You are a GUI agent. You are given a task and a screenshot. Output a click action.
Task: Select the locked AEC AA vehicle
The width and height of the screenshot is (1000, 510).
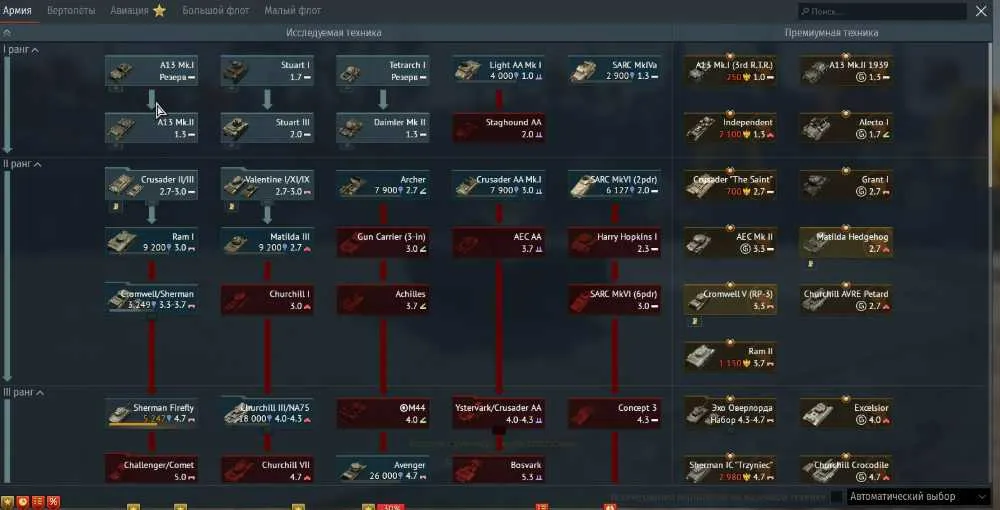[499, 243]
